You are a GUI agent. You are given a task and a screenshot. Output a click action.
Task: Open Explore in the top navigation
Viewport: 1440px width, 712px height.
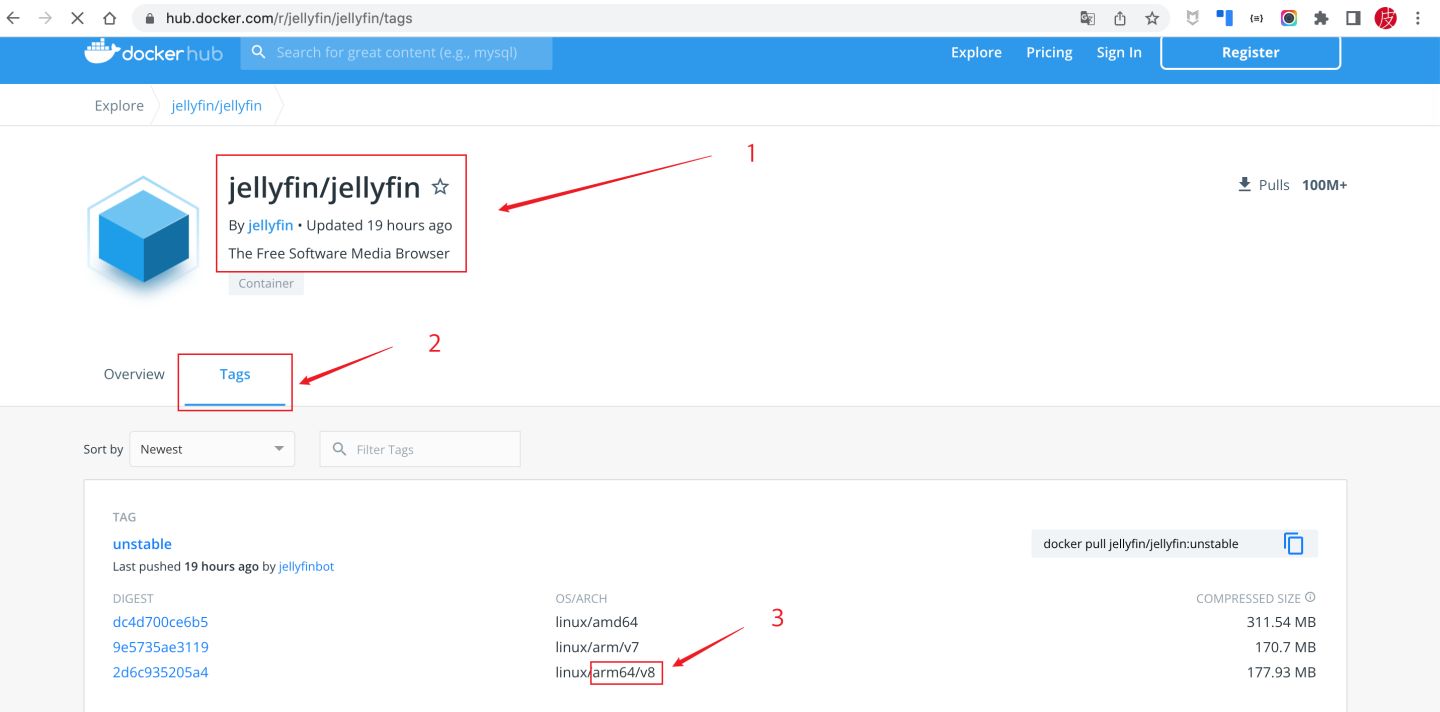point(976,52)
